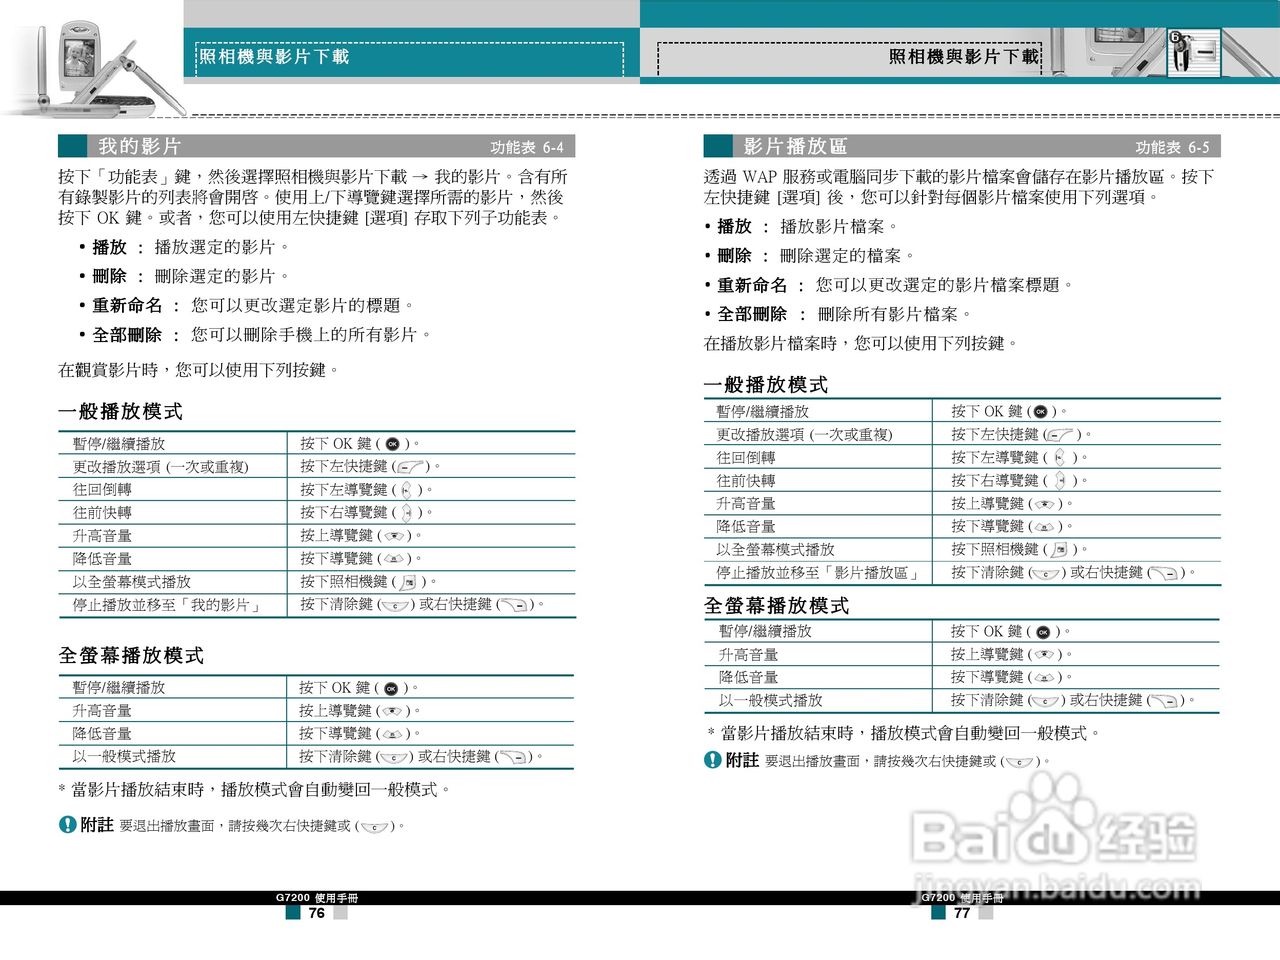1280x960 pixels.
Task: Click up navigation key icon in page 76 一般播放模式 升高音量 row
Action: [394, 536]
